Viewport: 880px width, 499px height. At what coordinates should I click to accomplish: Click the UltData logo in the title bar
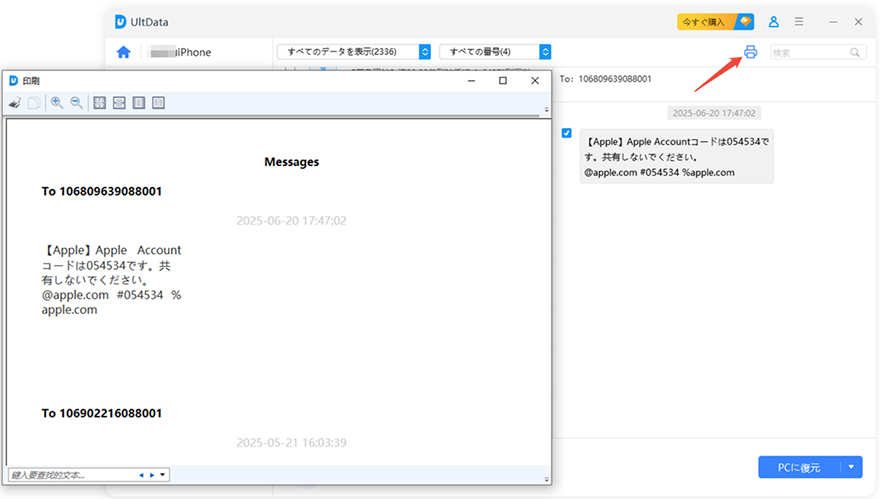point(120,22)
